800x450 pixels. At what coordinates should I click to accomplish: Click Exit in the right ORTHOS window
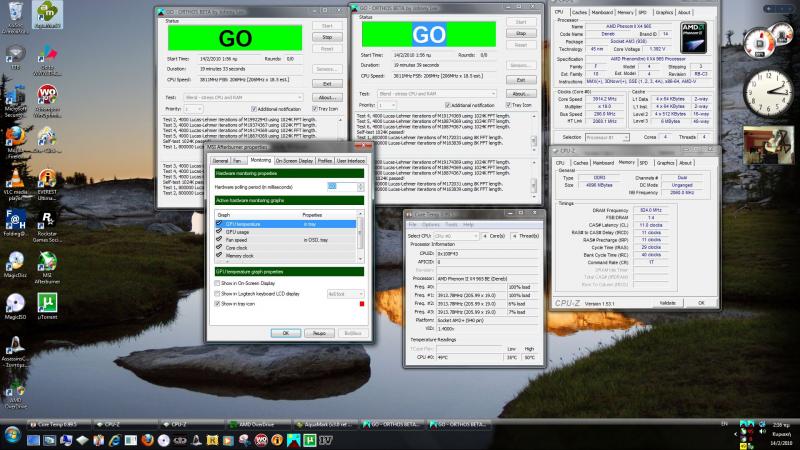521,80
